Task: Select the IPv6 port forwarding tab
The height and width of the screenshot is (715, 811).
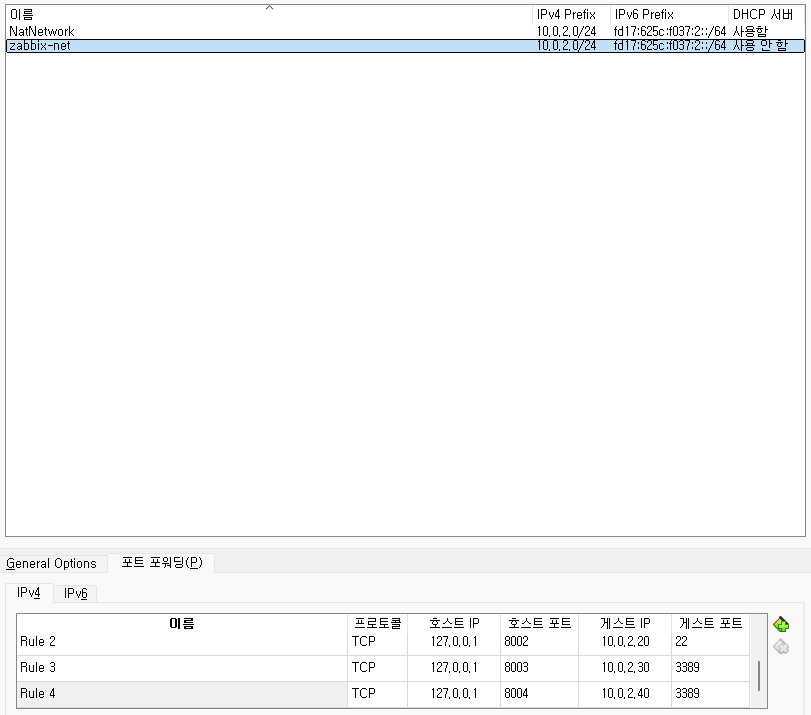Action: point(76,593)
